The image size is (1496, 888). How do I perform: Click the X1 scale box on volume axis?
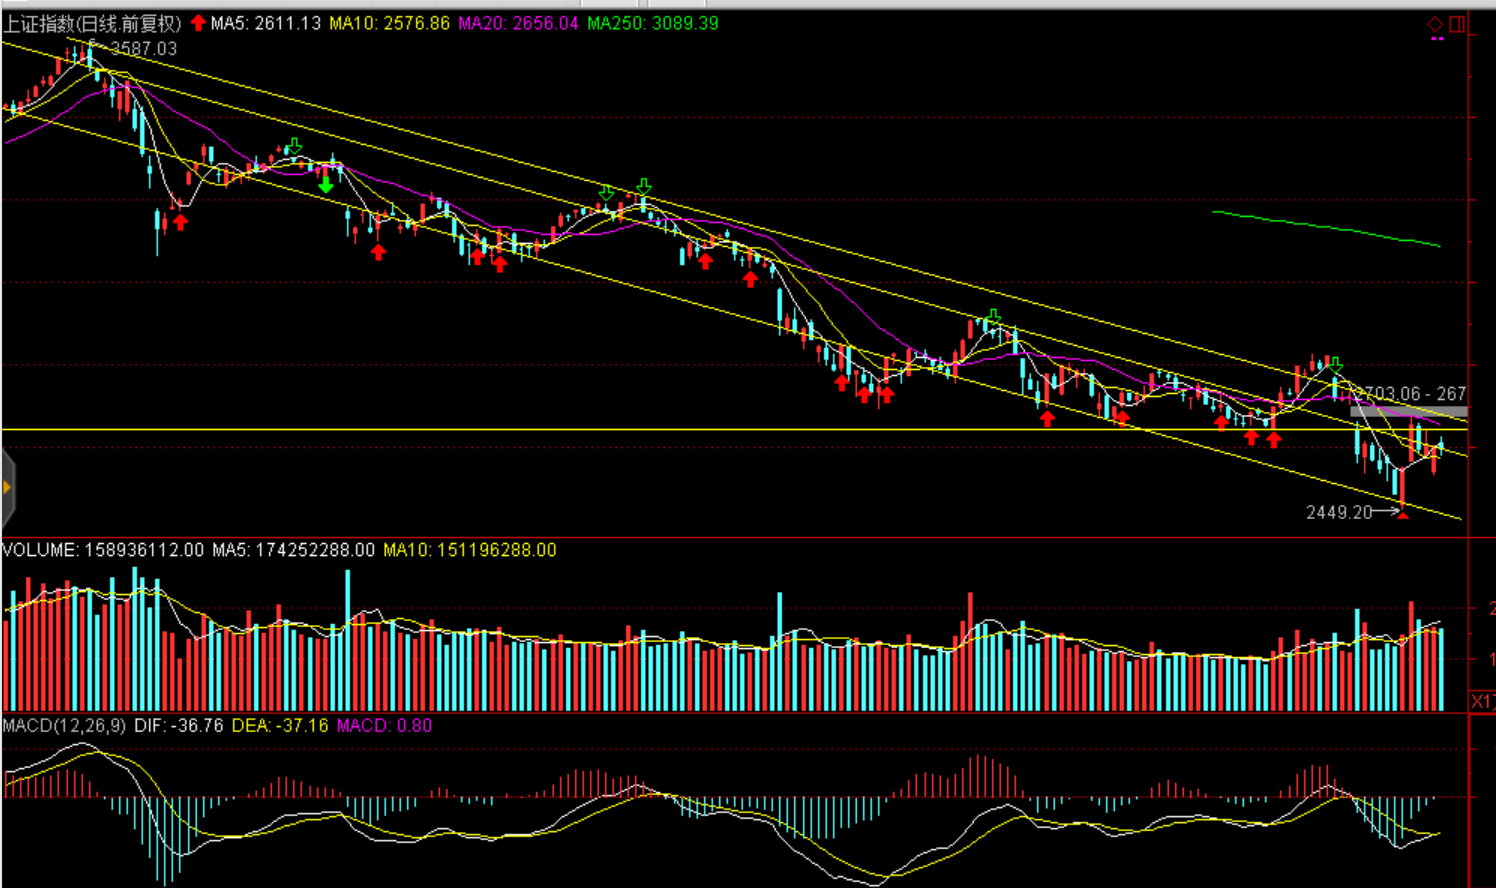coord(1482,701)
